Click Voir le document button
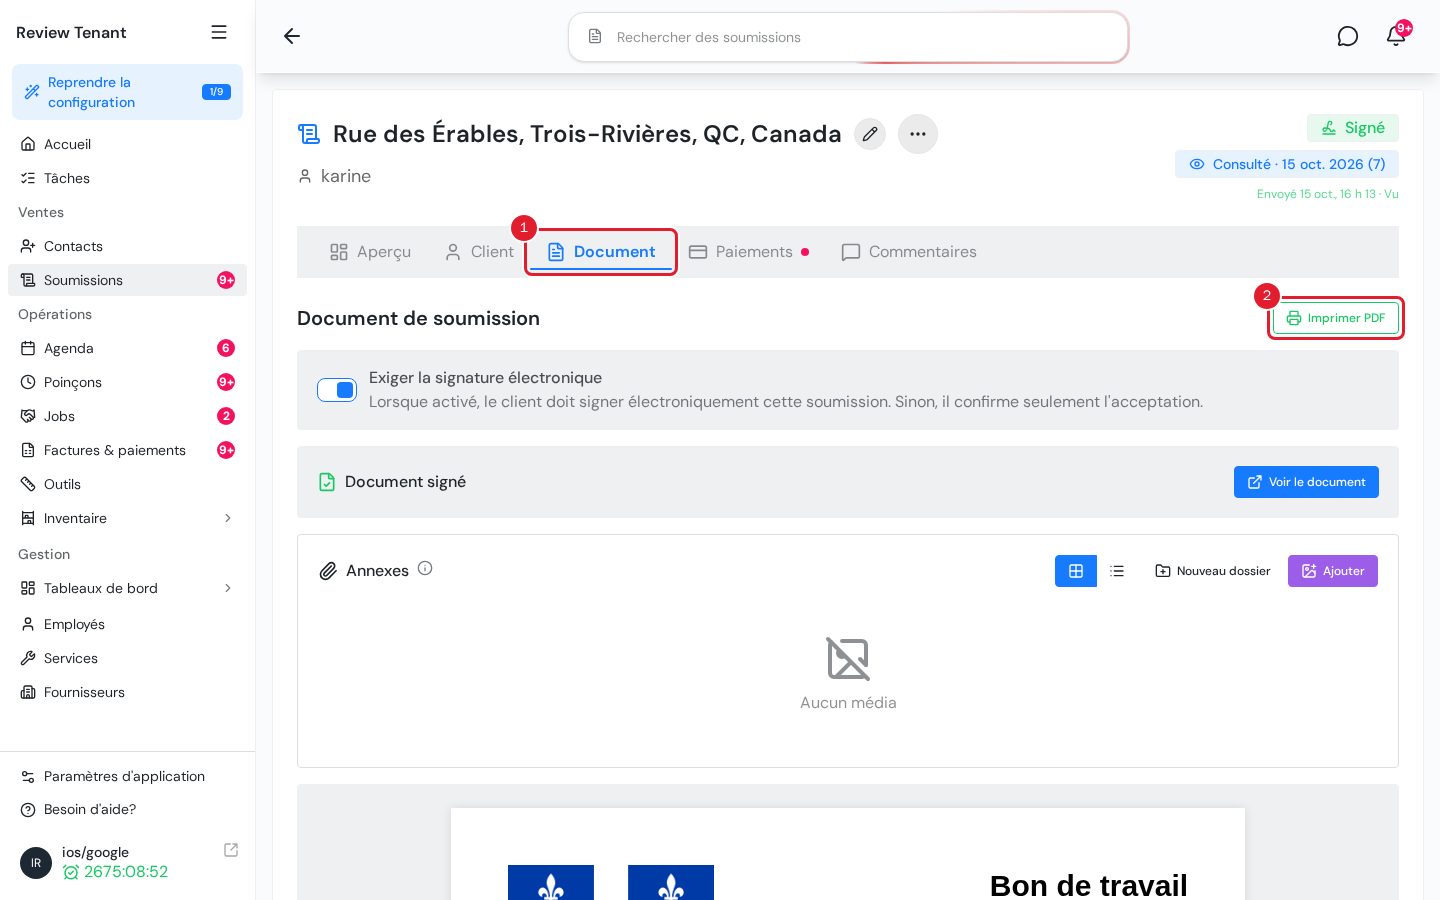Image resolution: width=1440 pixels, height=900 pixels. tap(1306, 482)
